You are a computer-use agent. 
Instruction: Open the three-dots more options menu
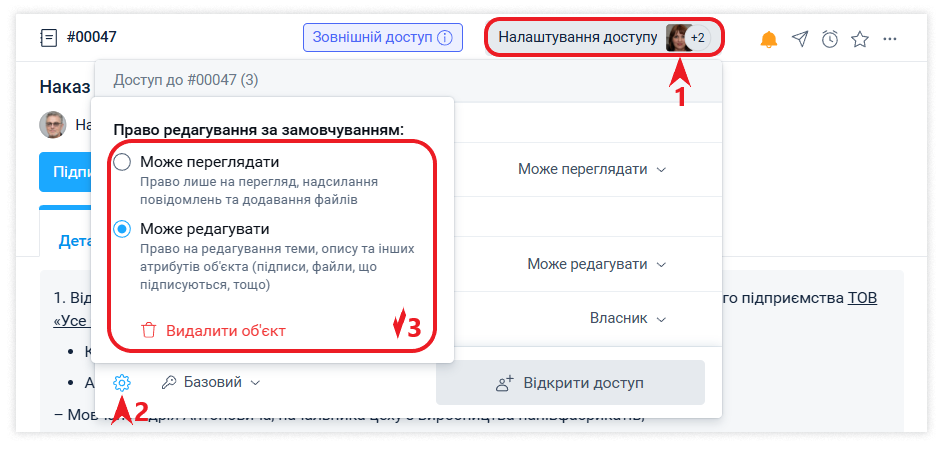click(x=890, y=39)
